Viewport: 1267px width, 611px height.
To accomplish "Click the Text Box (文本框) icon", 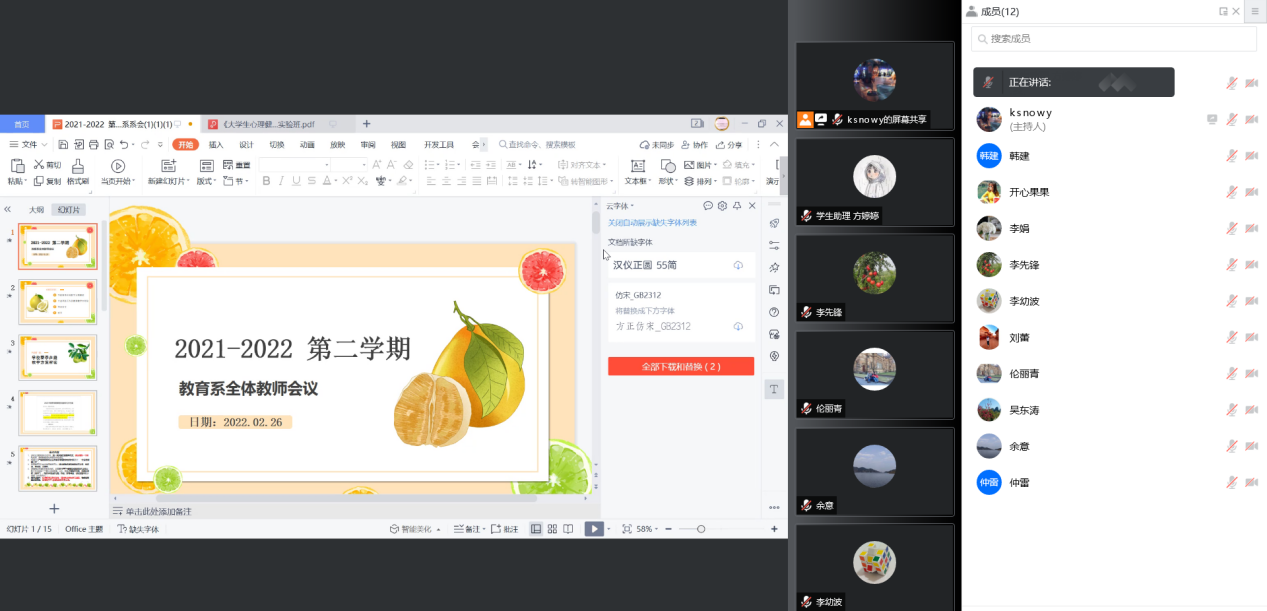I will (x=636, y=165).
